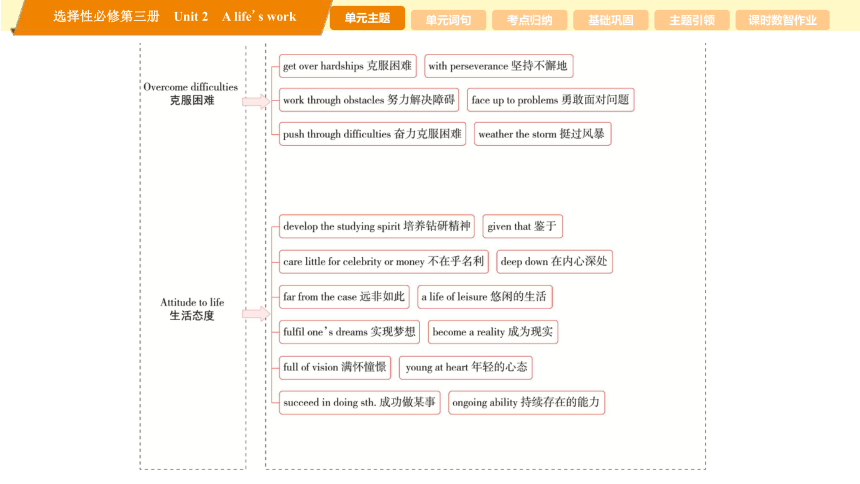Select 'young at heart 年轻的心态'
This screenshot has width=860, height=484.
point(466,367)
